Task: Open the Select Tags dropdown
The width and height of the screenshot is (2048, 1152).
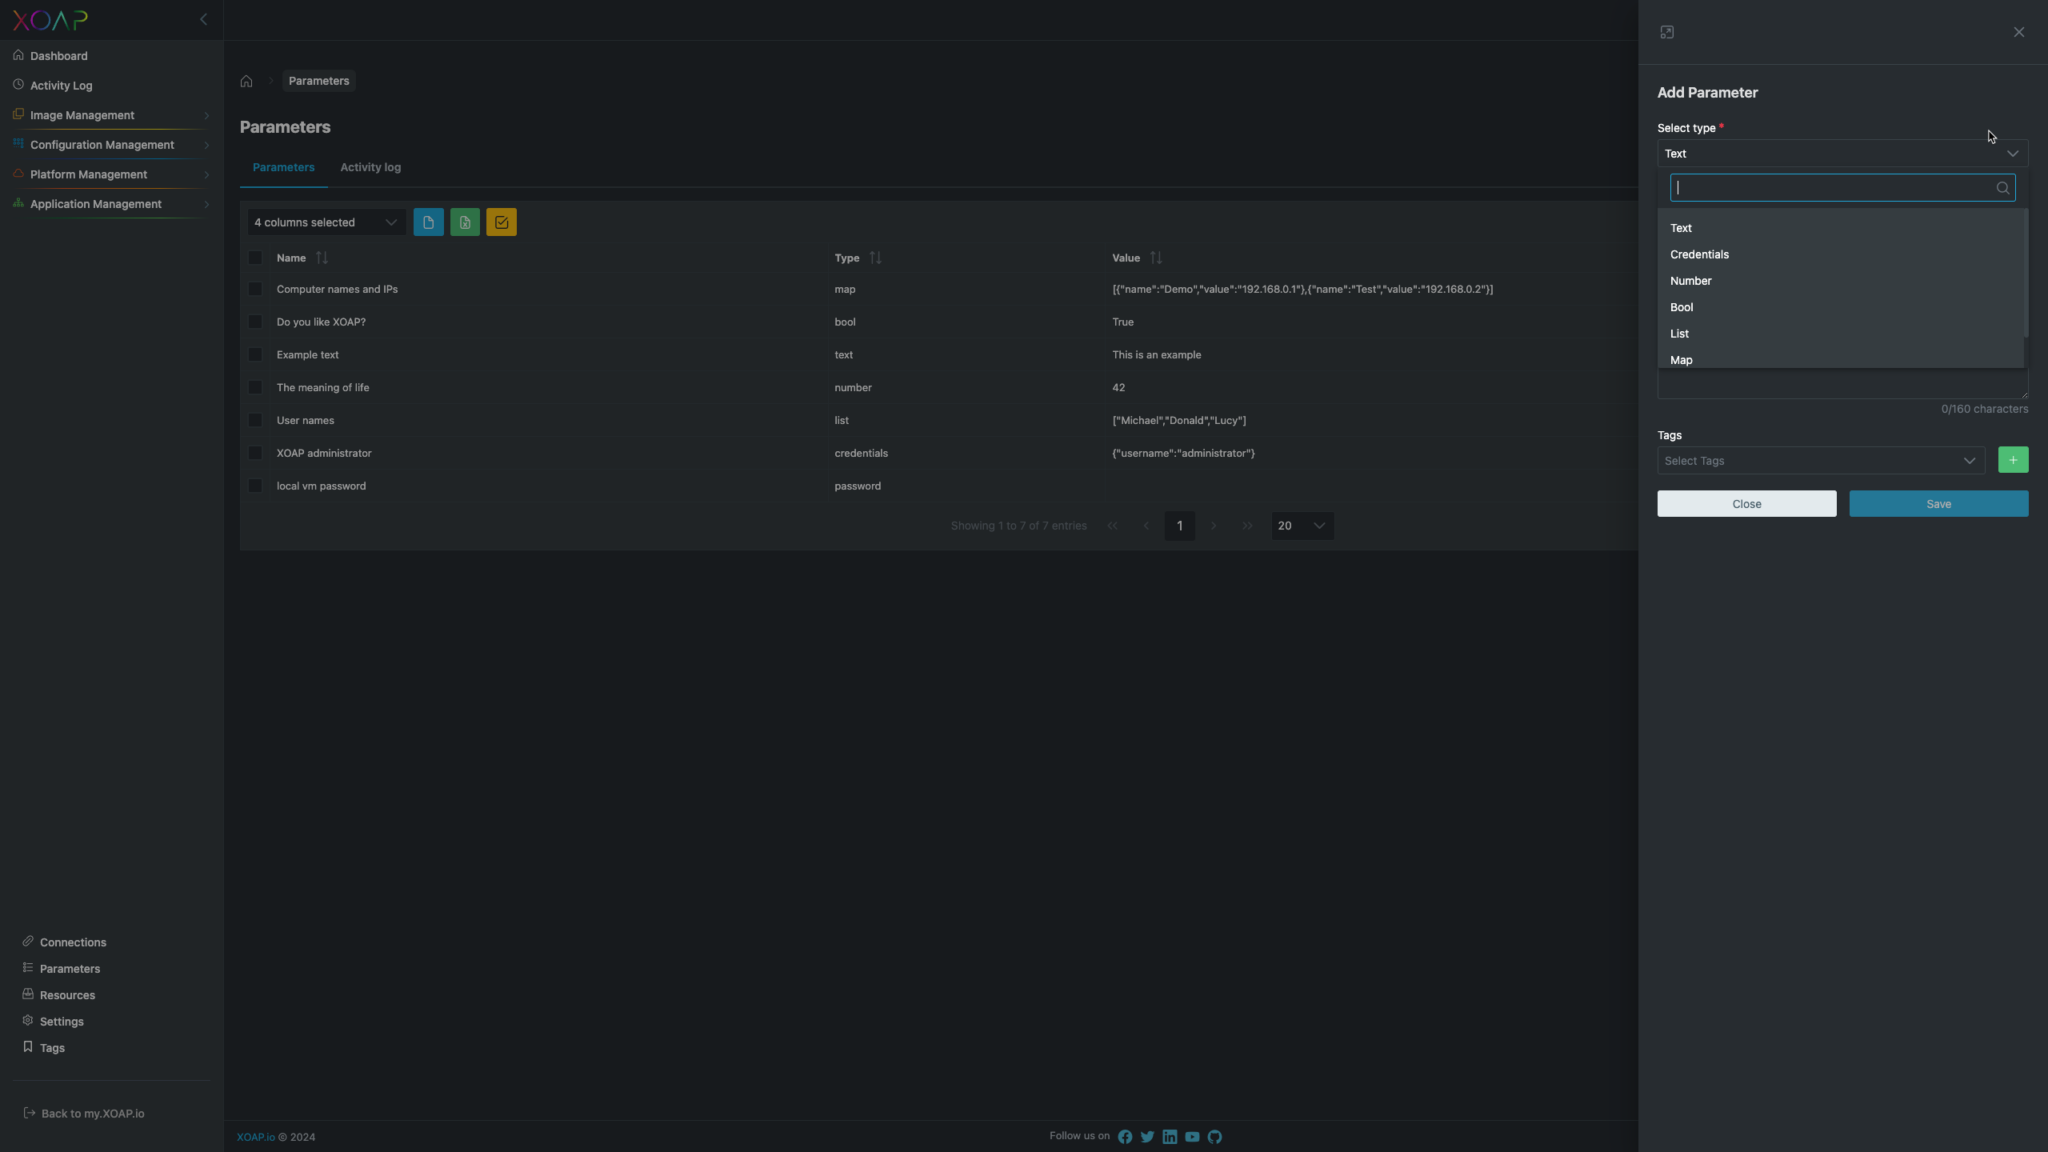Action: 1819,460
